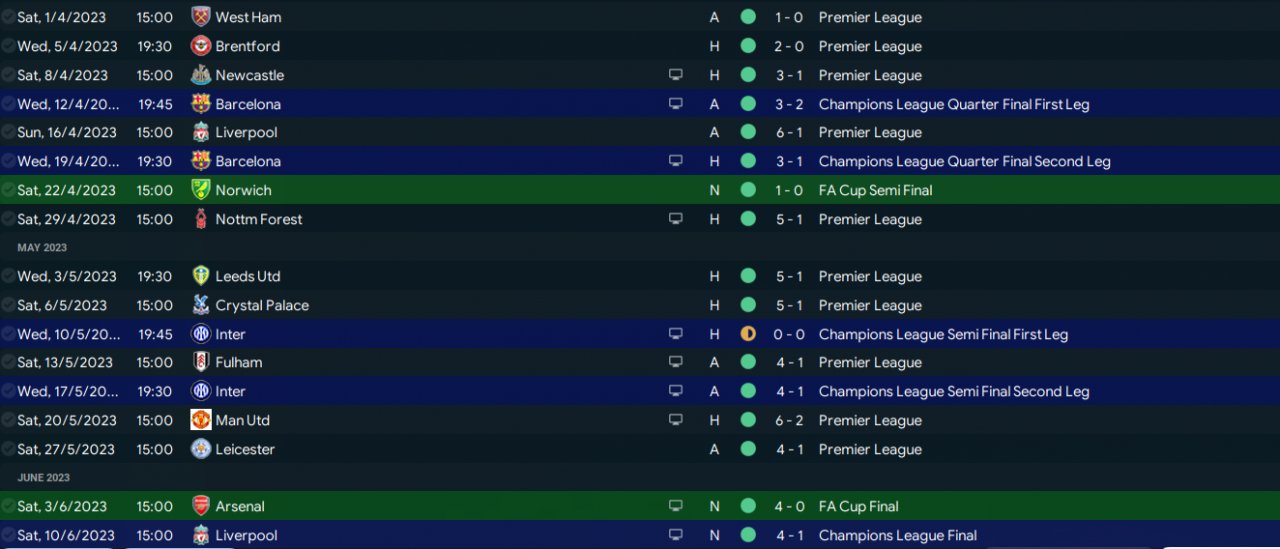Open Norwich via its club badge
Image resolution: width=1280 pixels, height=549 pixels.
[201, 190]
